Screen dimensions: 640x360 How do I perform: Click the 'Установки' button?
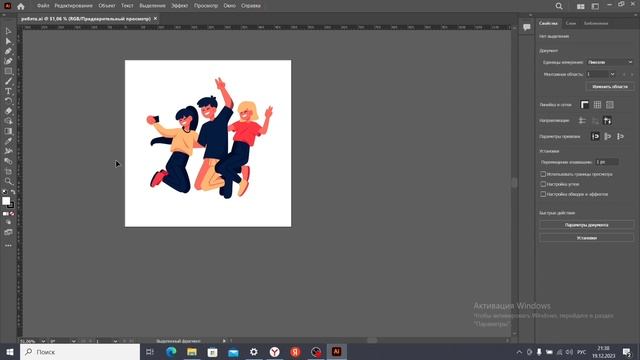click(587, 238)
